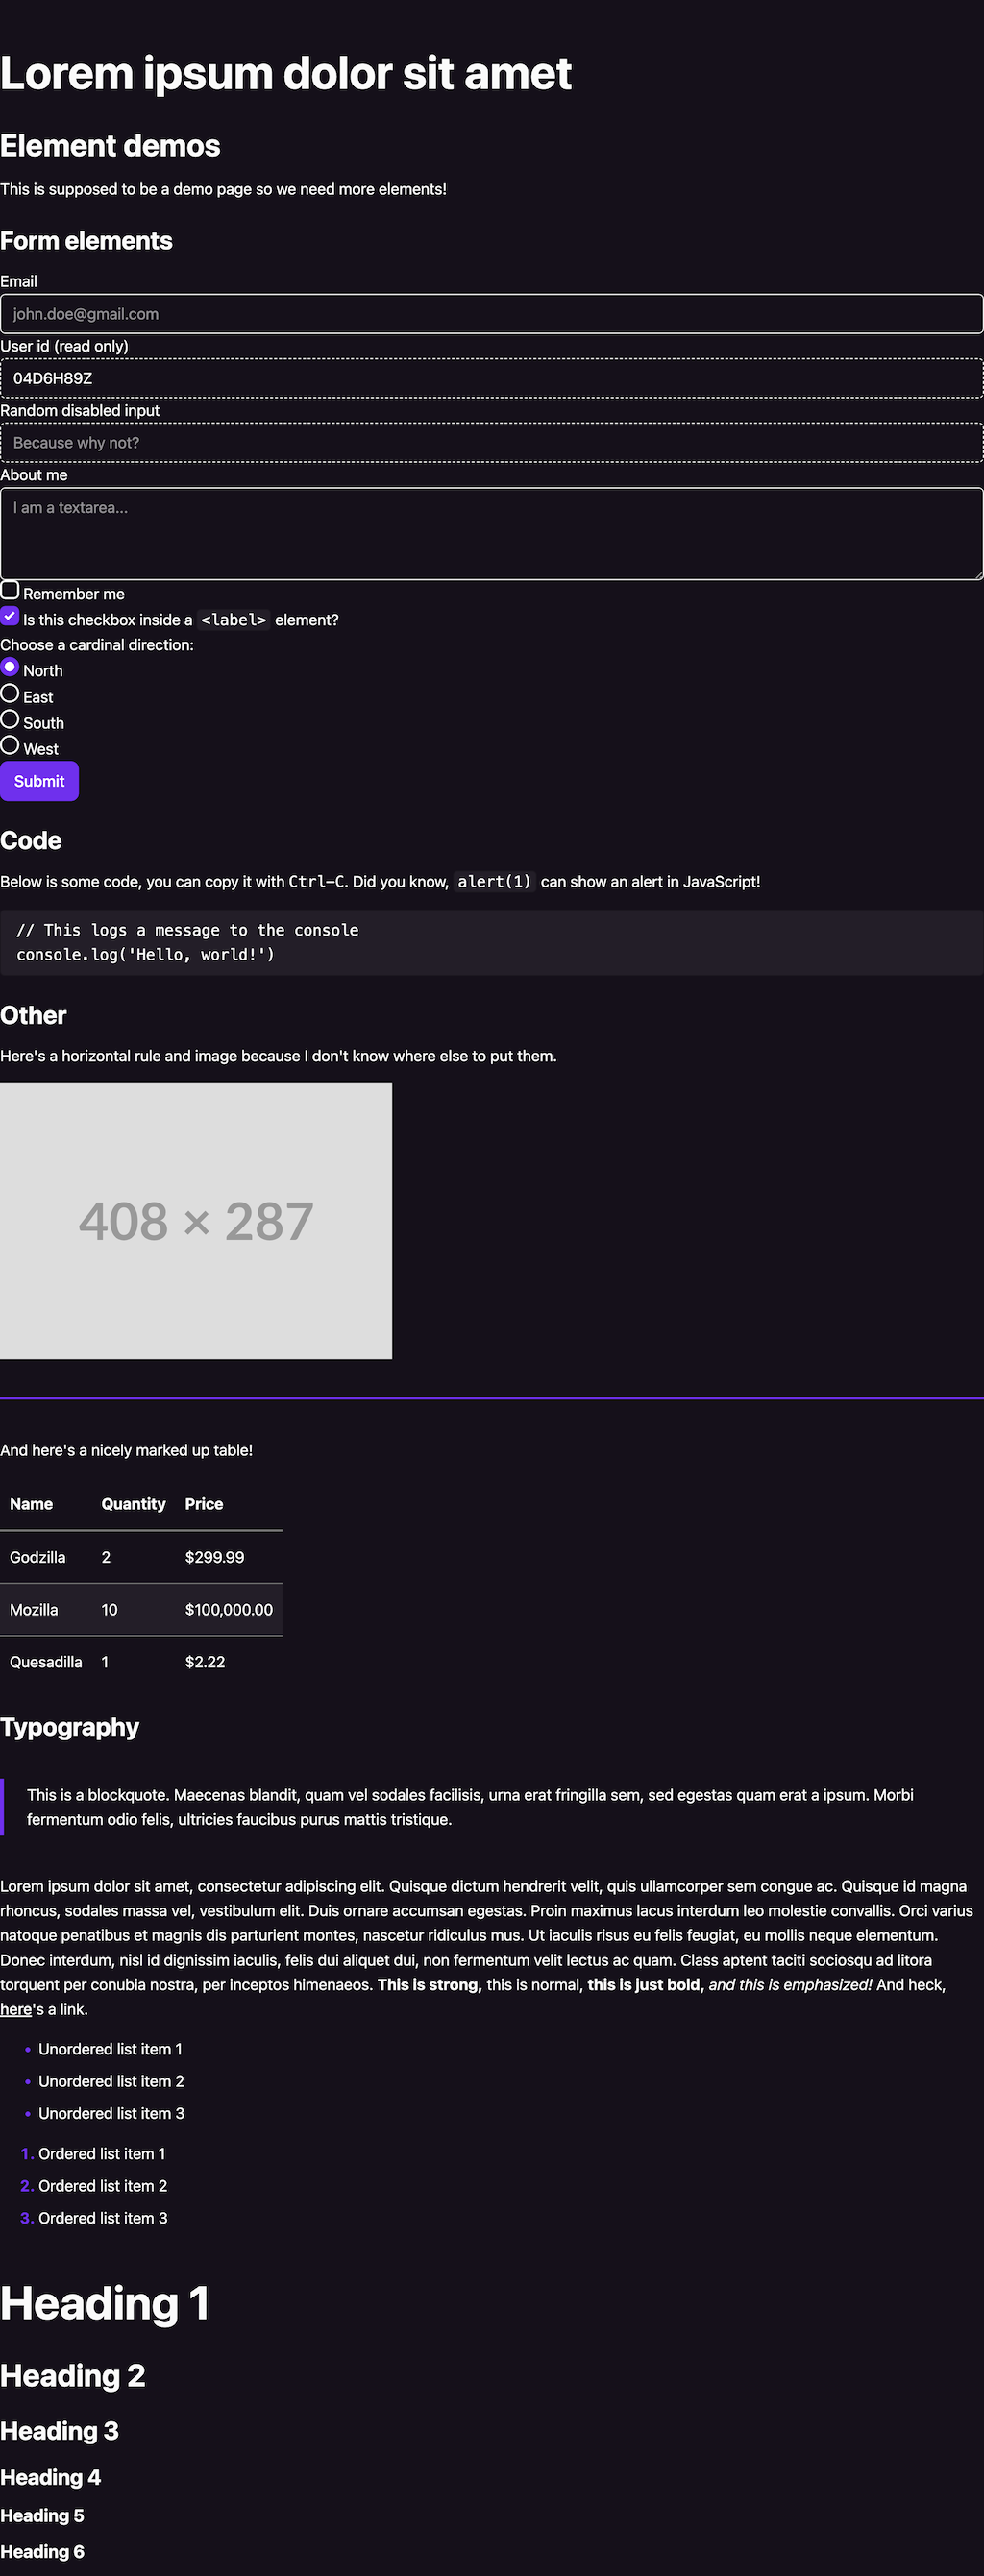Viewport: 984px width, 2576px height.
Task: Select the North radio button
Action: [10, 667]
